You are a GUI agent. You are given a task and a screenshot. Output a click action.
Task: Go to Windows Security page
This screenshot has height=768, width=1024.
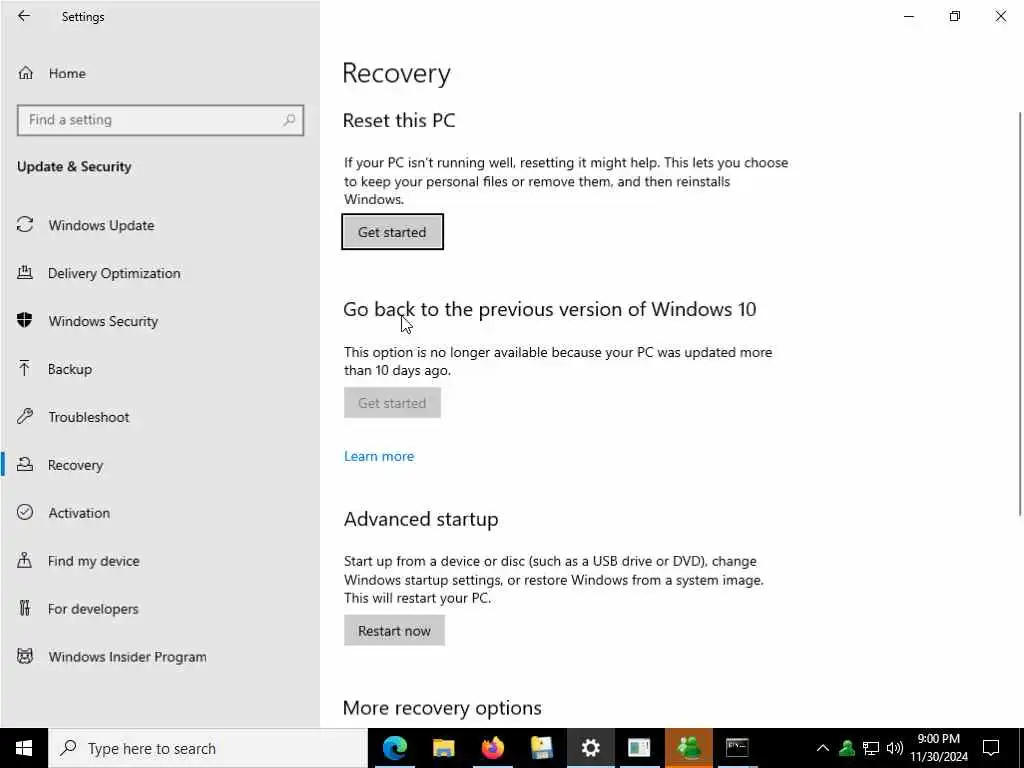103,321
